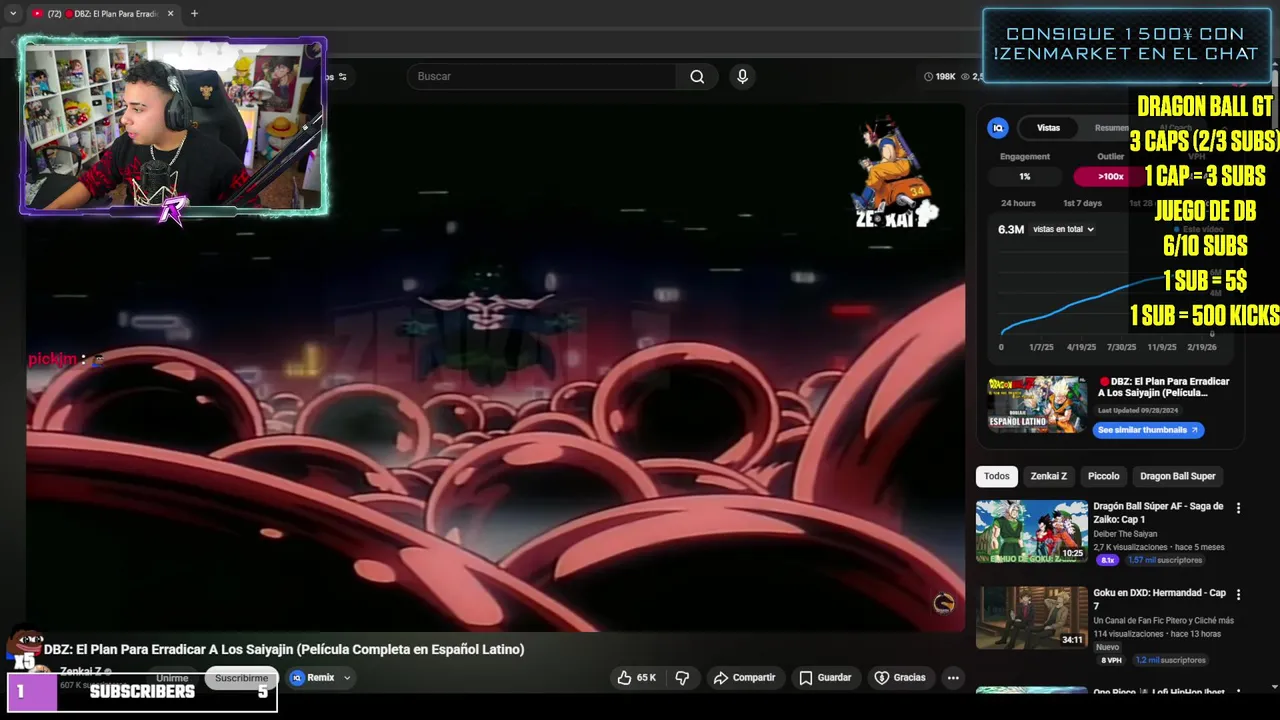The image size is (1280, 720).
Task: Click the >100x outlier badge
Action: pyautogui.click(x=1110, y=176)
